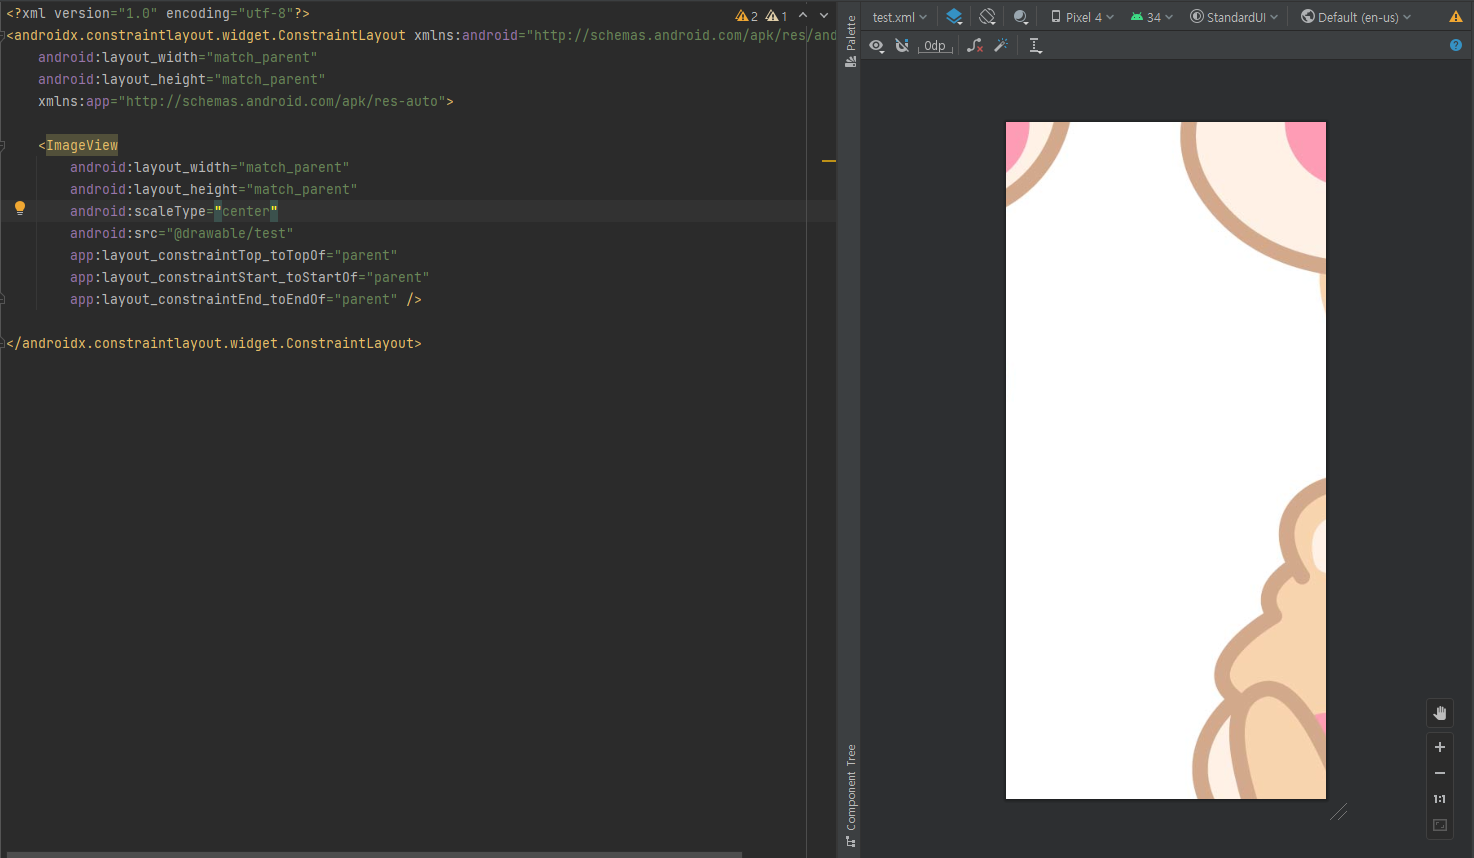Viewport: 1474px width, 858px height.
Task: Click the design warning triangle icon
Action: 1456,17
